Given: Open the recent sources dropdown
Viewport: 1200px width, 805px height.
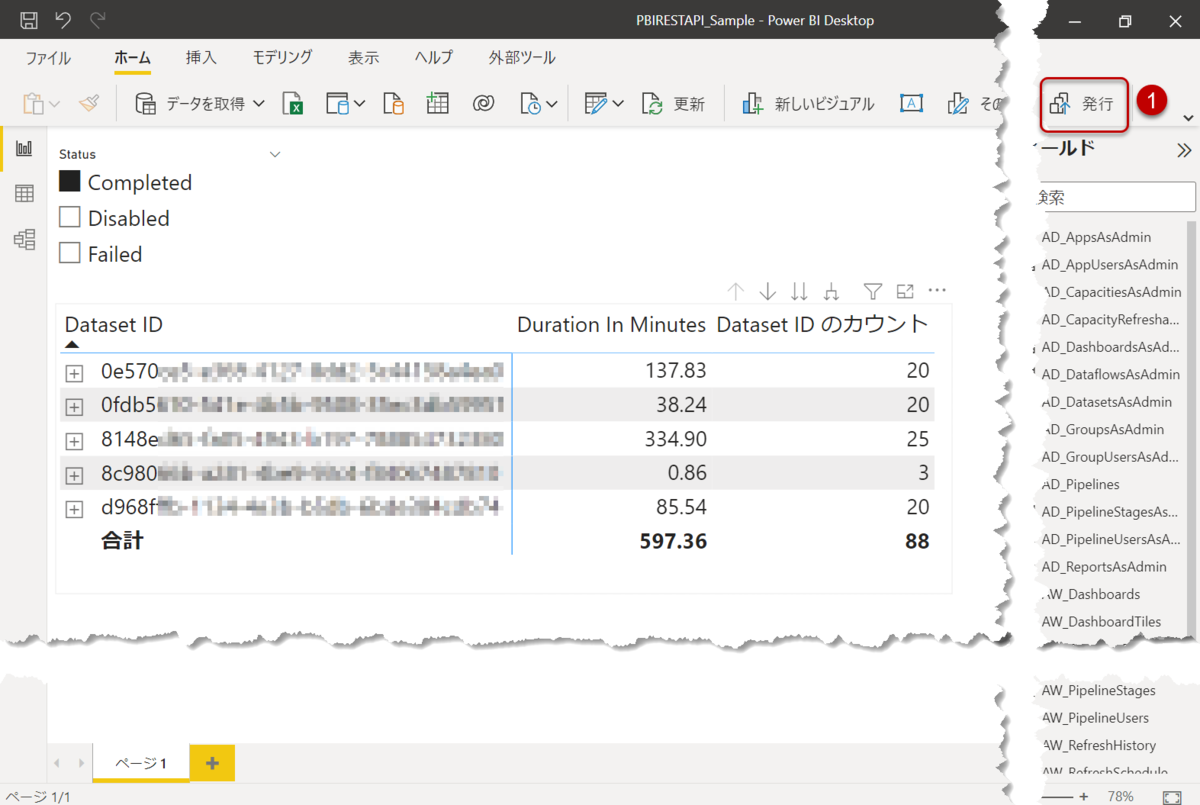Looking at the screenshot, I should 538,104.
